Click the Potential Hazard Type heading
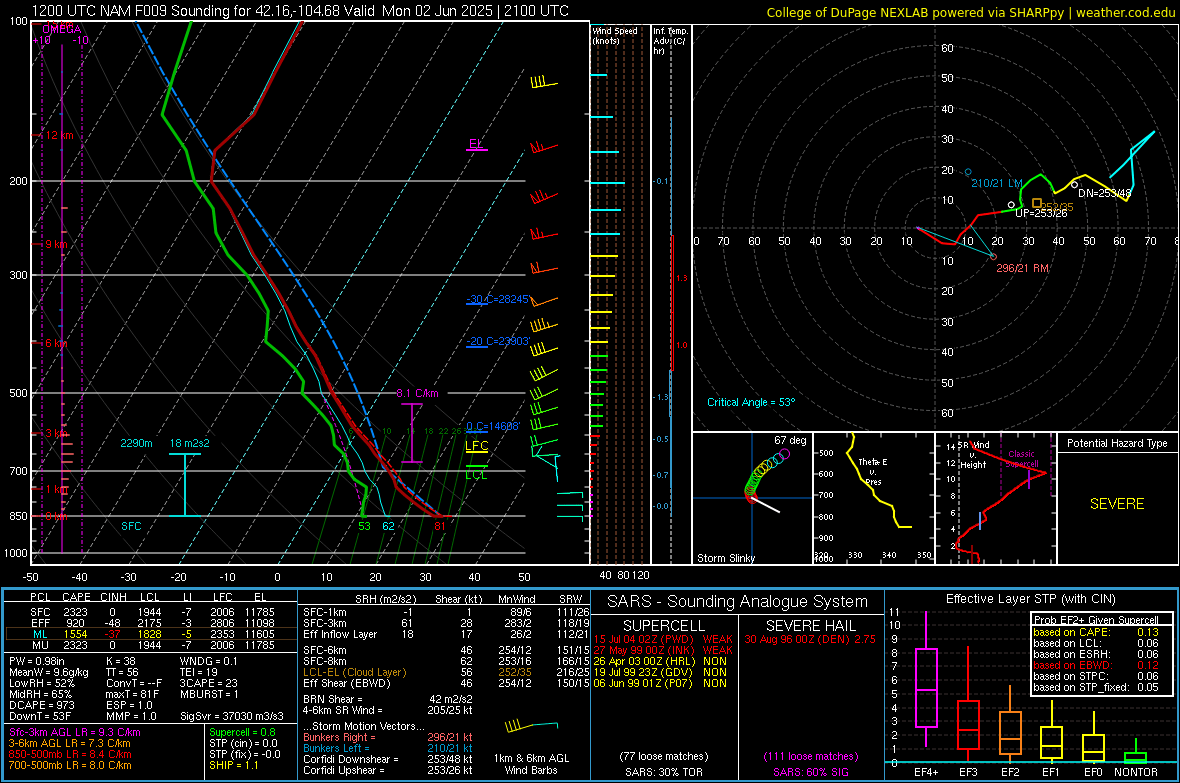 (x=1117, y=443)
